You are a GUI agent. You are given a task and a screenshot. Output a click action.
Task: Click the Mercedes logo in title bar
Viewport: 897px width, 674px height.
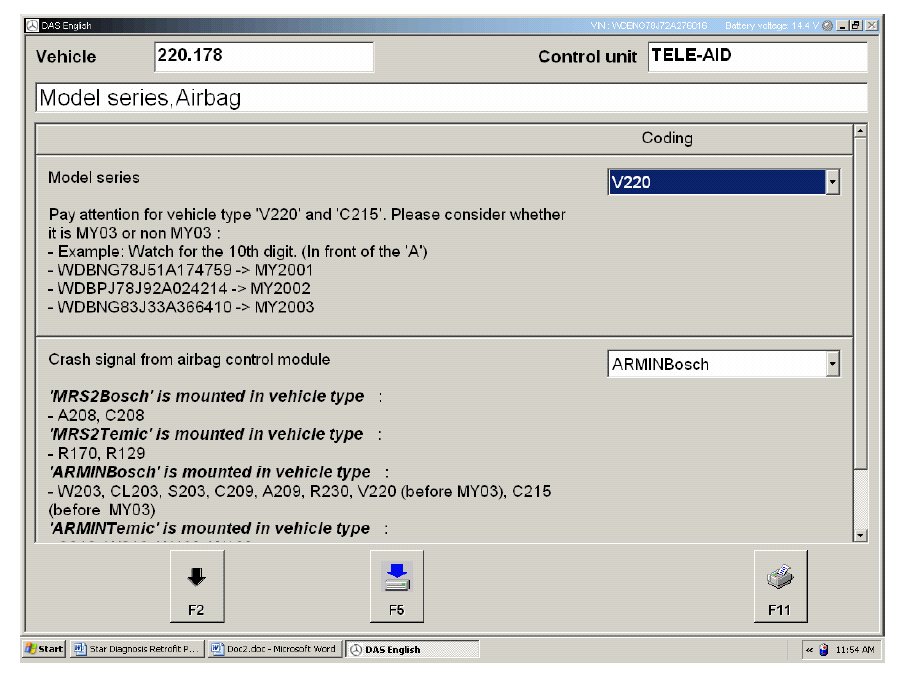click(x=31, y=24)
